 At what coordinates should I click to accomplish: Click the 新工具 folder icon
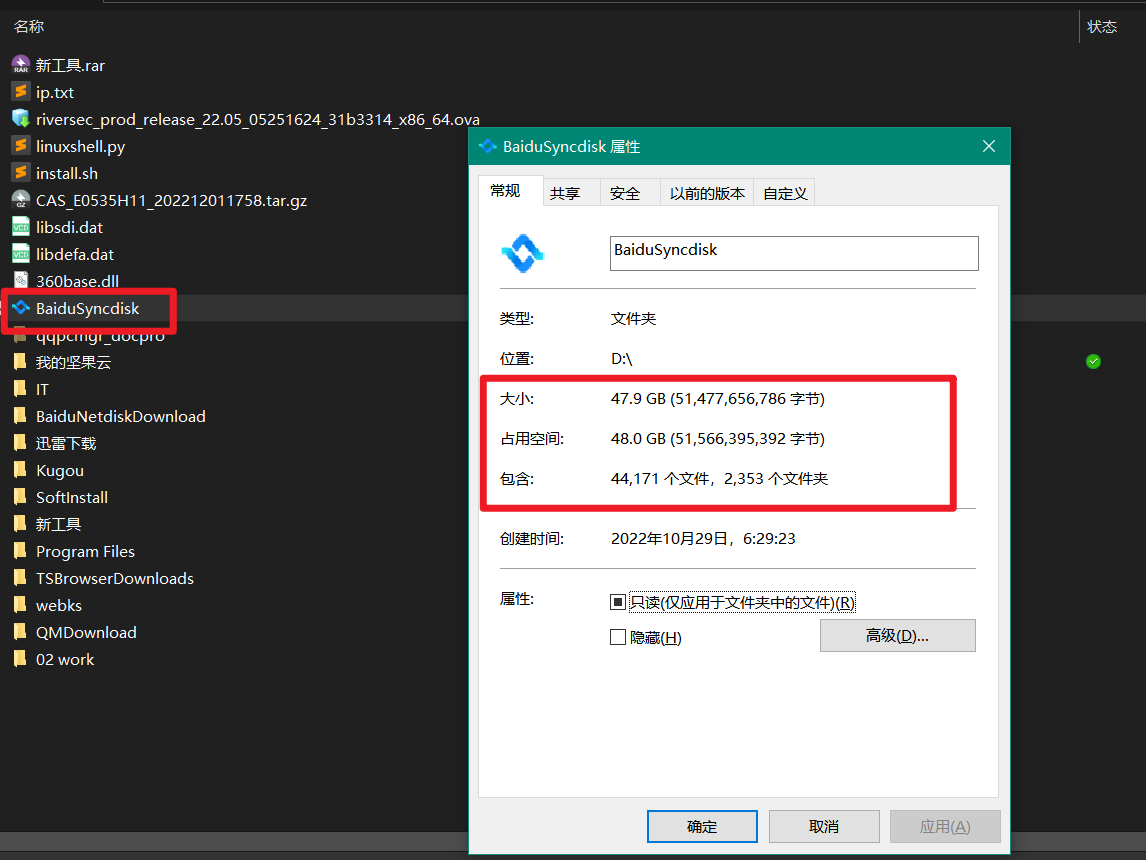coord(20,524)
